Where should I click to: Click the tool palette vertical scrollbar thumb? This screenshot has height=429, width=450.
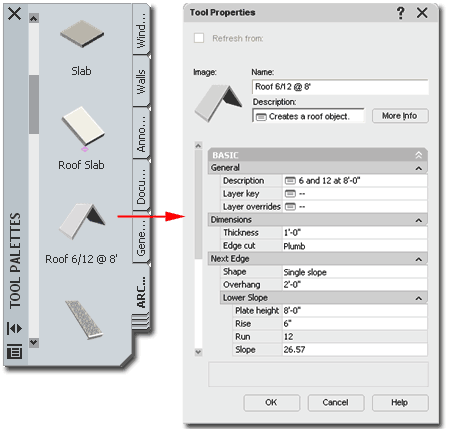[x=34, y=104]
